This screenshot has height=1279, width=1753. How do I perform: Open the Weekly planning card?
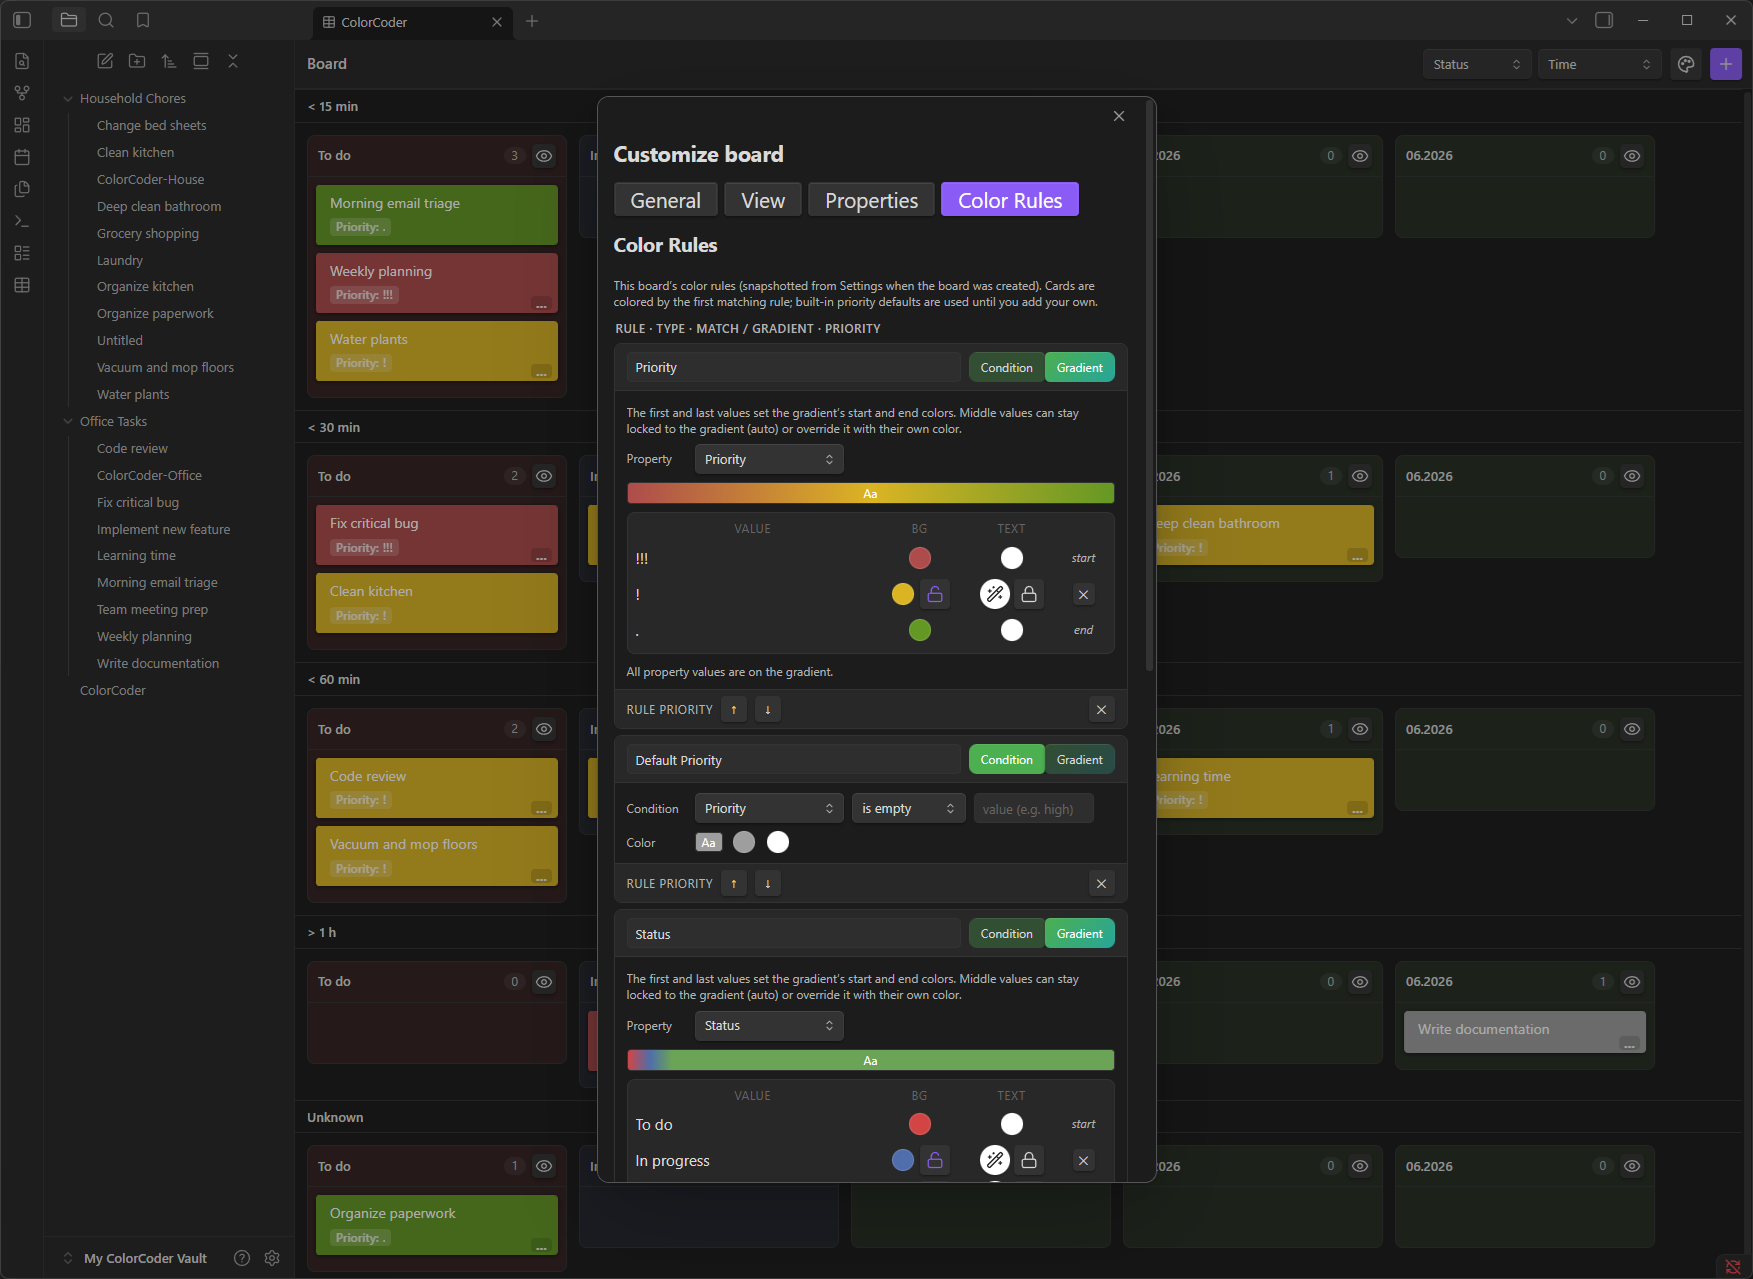(x=437, y=282)
